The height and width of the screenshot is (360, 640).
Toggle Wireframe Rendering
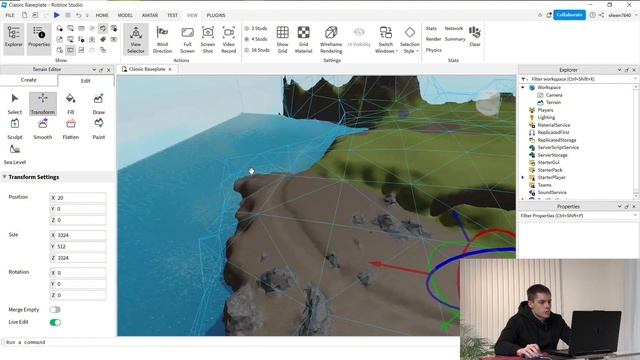tap(331, 39)
